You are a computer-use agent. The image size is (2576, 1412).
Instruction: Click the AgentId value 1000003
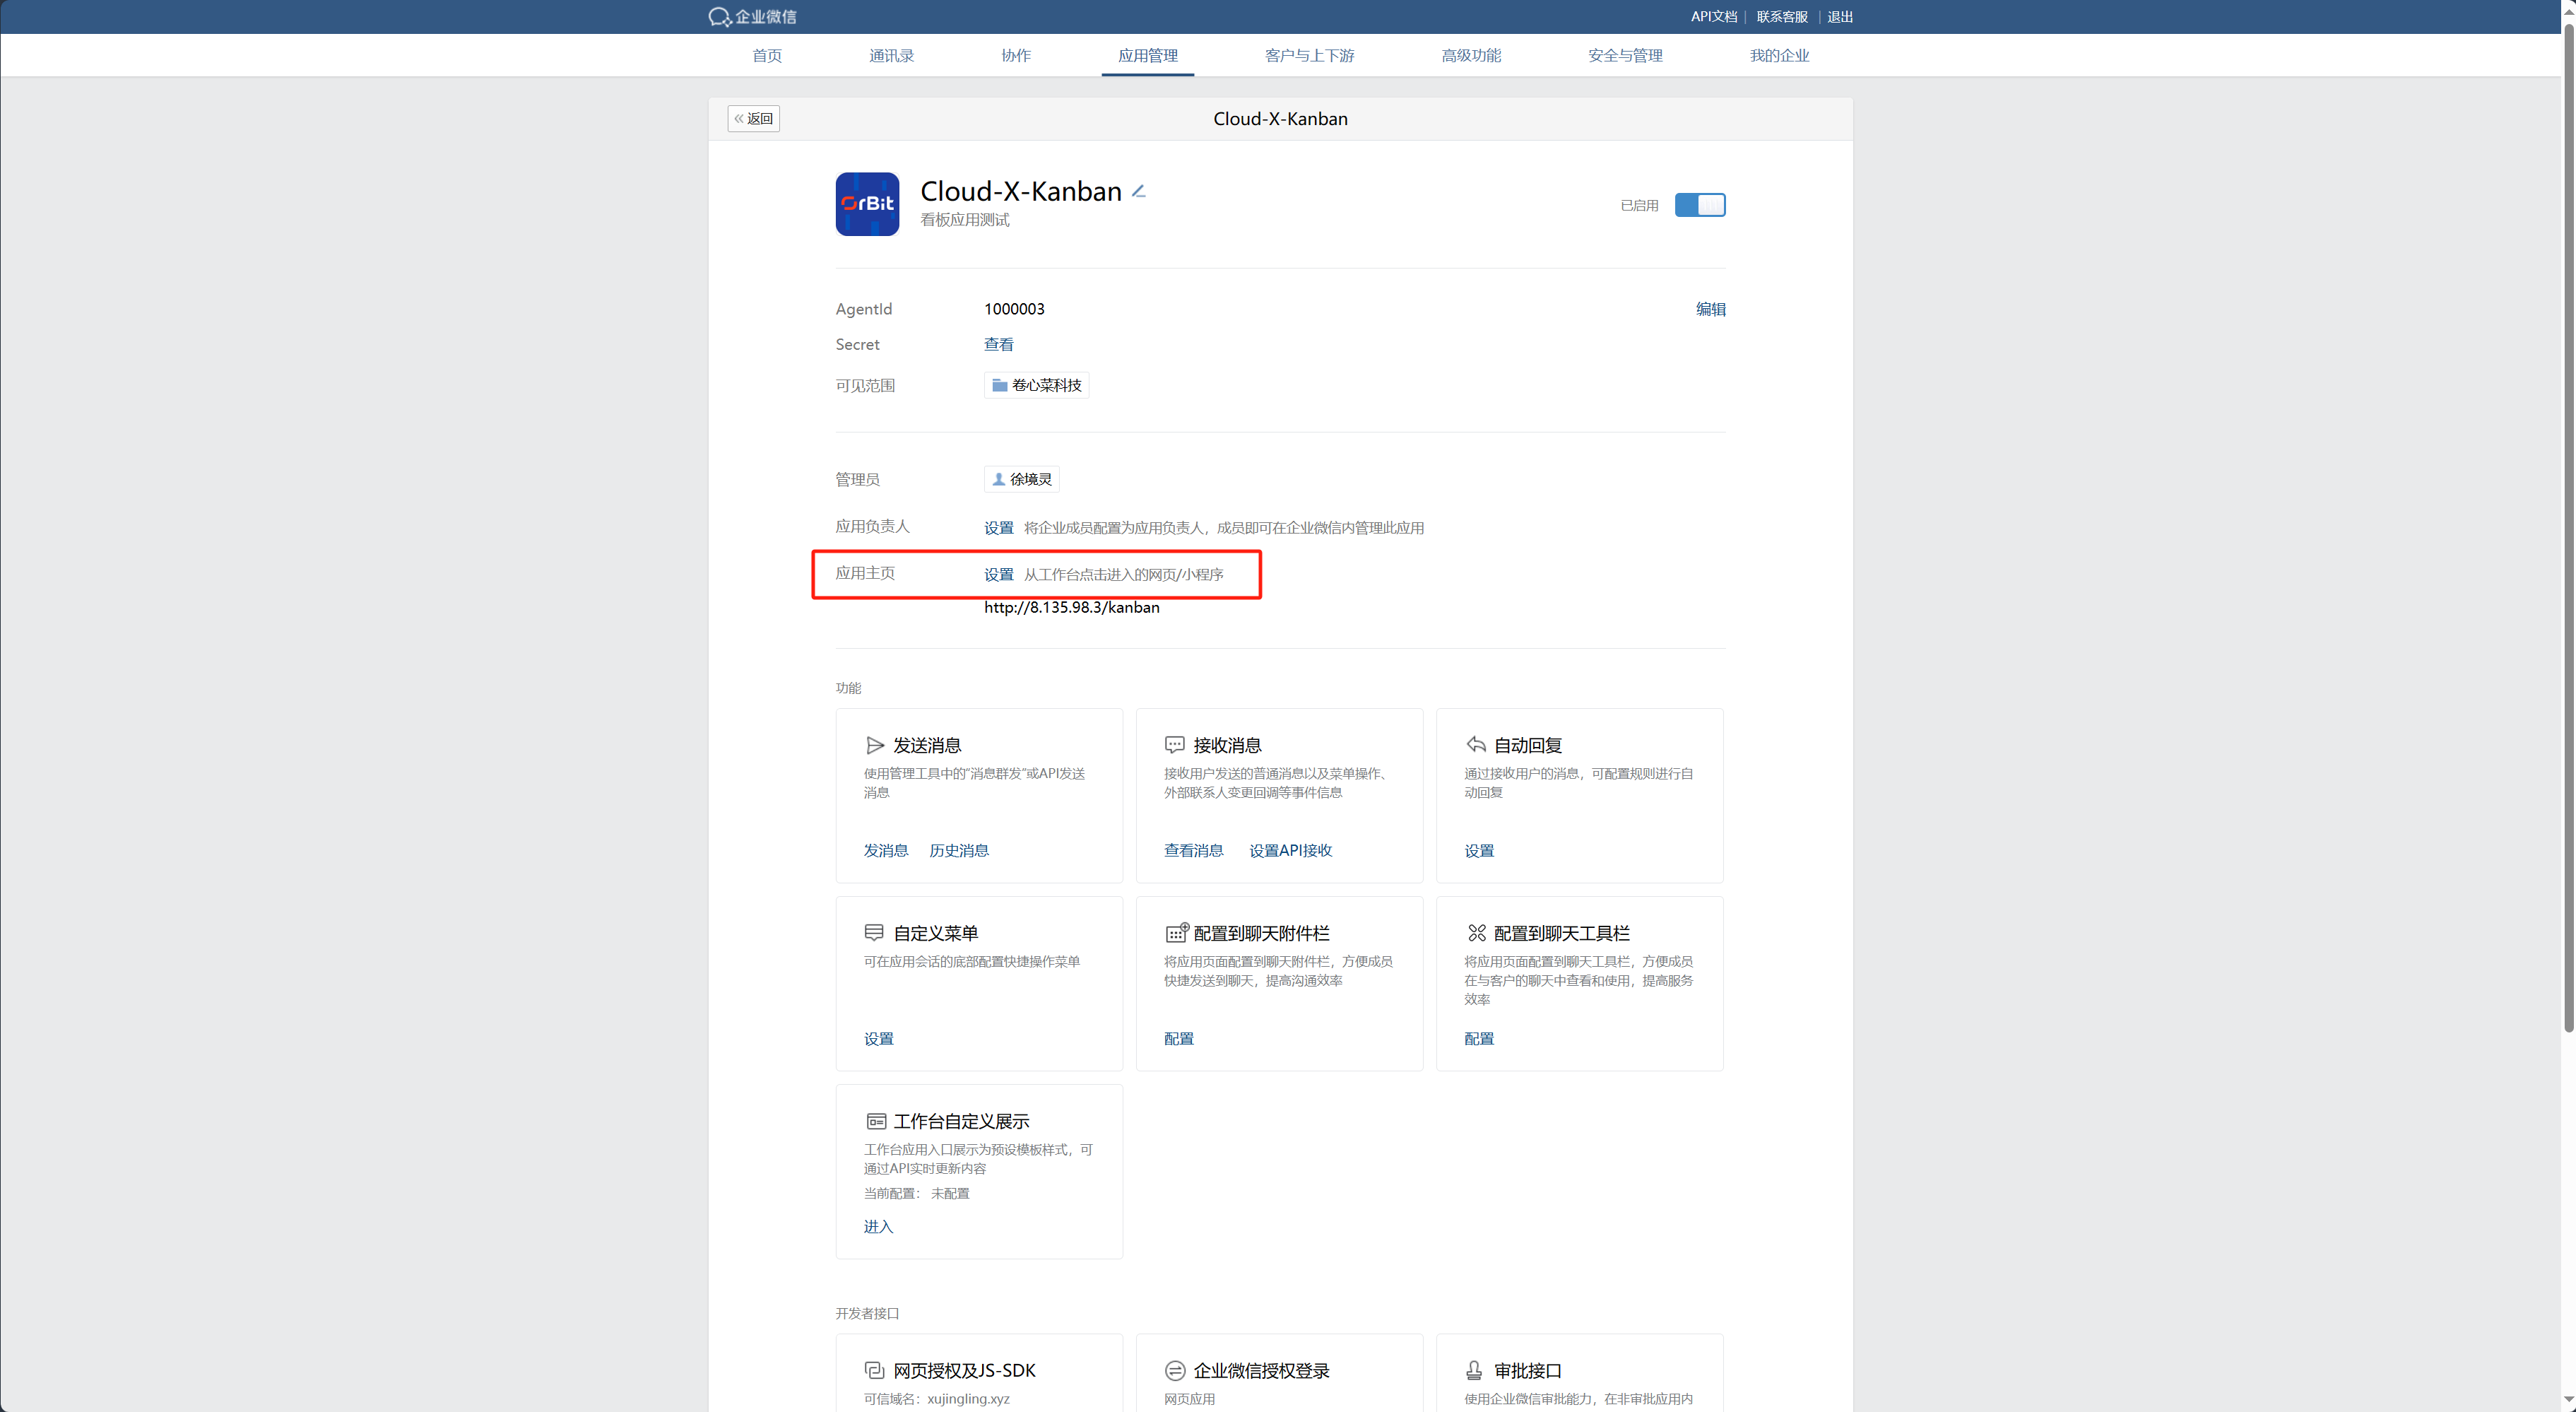click(x=1014, y=309)
